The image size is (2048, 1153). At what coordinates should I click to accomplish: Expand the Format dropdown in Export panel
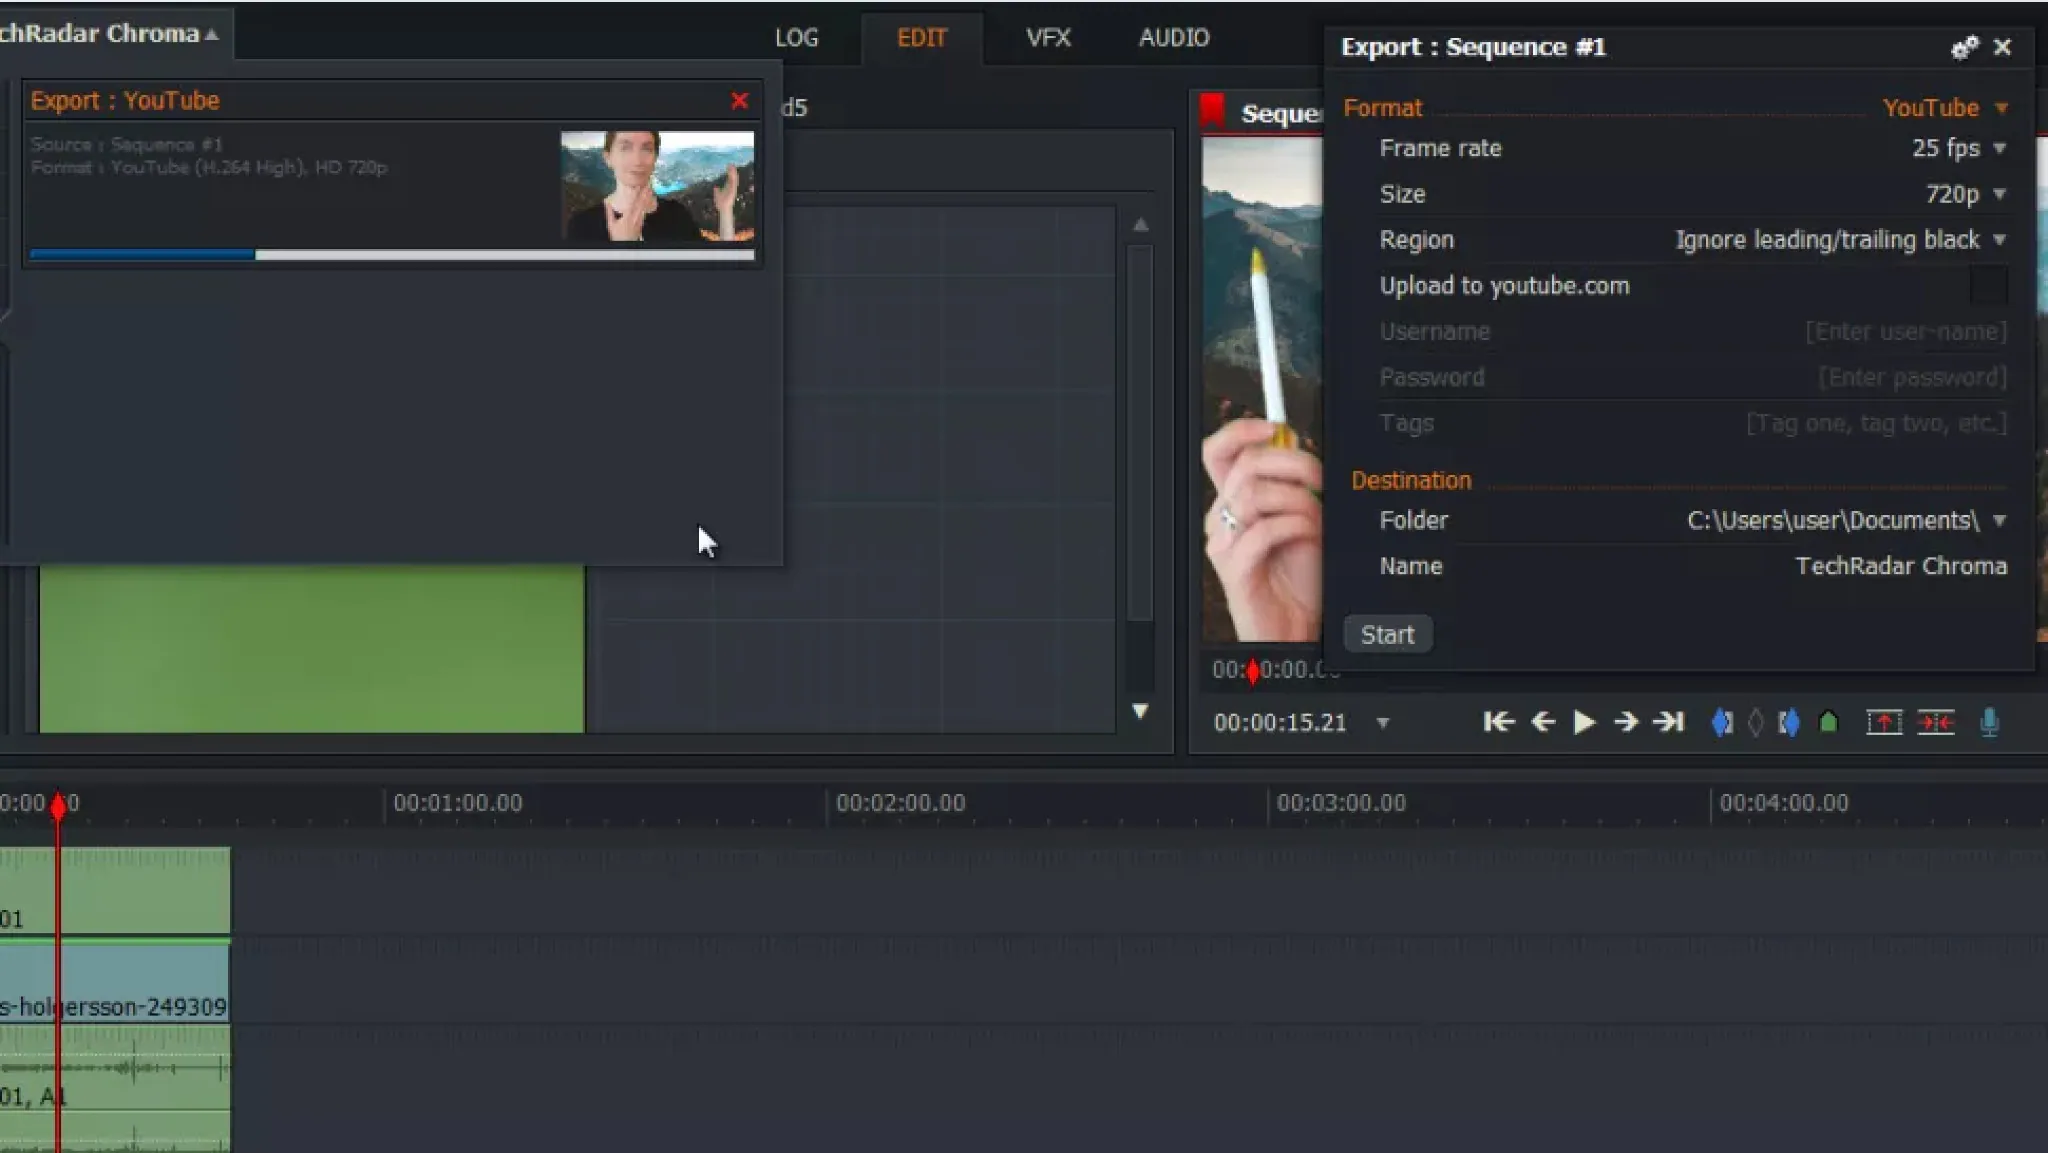click(x=2002, y=107)
